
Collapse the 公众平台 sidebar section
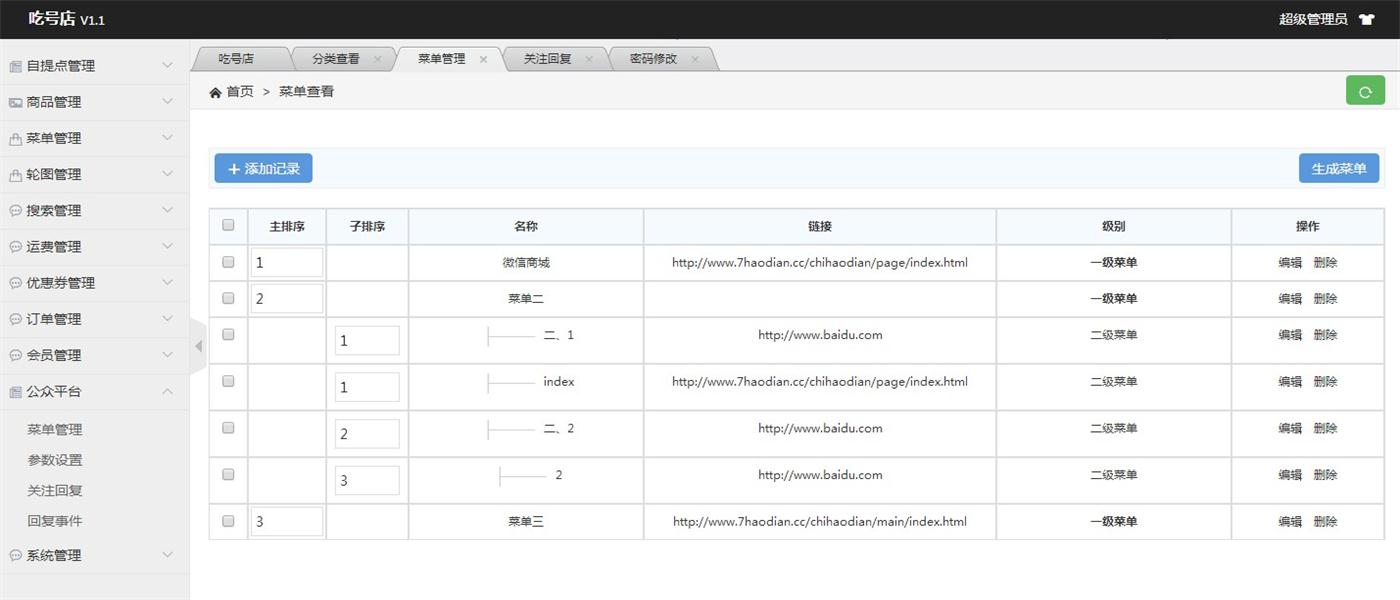click(94, 391)
